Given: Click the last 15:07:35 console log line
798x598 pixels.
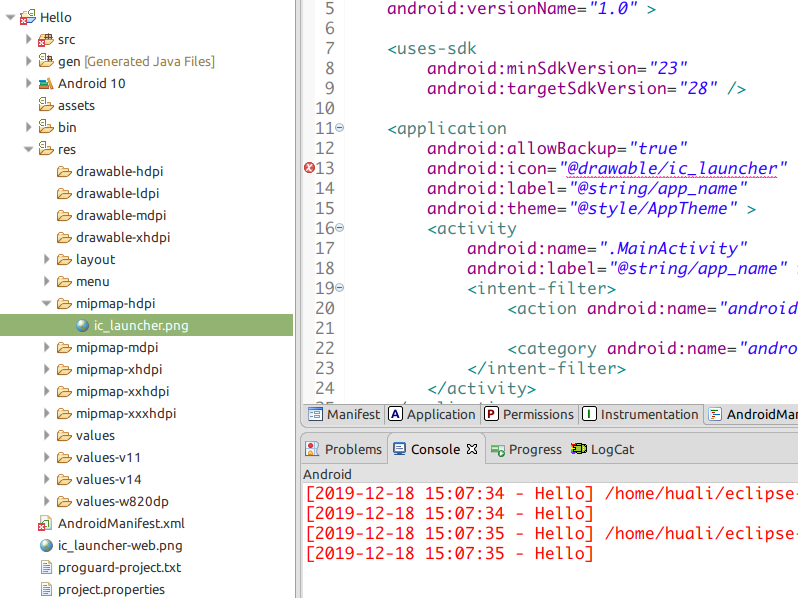Looking at the screenshot, I should pyautogui.click(x=449, y=553).
